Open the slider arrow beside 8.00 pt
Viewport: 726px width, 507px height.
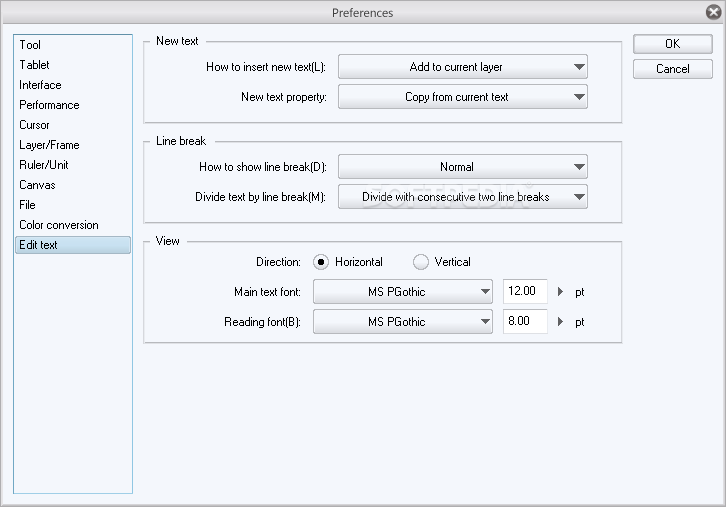click(560, 322)
